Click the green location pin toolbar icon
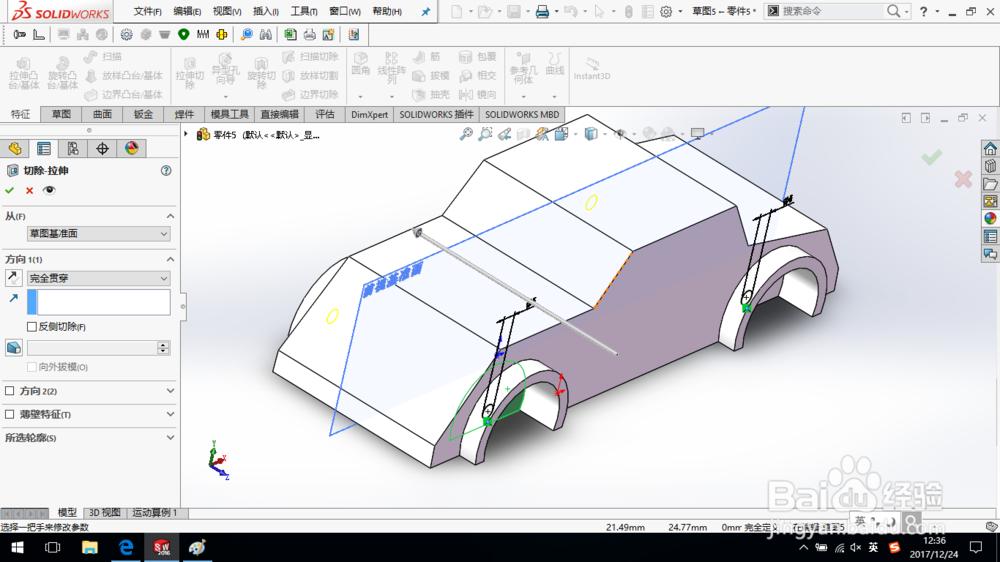The height and width of the screenshot is (562, 1000). [x=184, y=34]
